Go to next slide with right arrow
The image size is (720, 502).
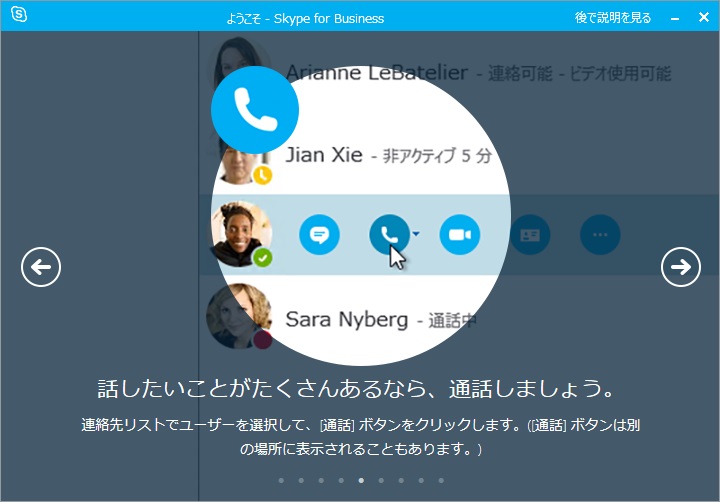point(681,267)
